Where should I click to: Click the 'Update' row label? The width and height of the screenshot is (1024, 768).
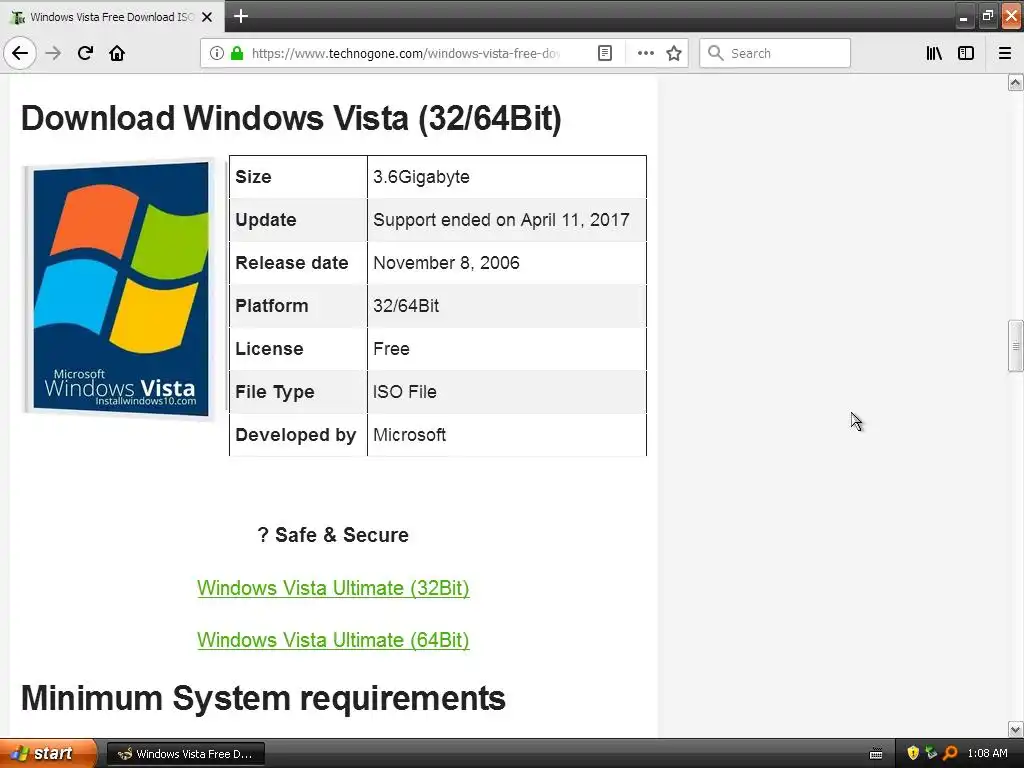point(266,220)
